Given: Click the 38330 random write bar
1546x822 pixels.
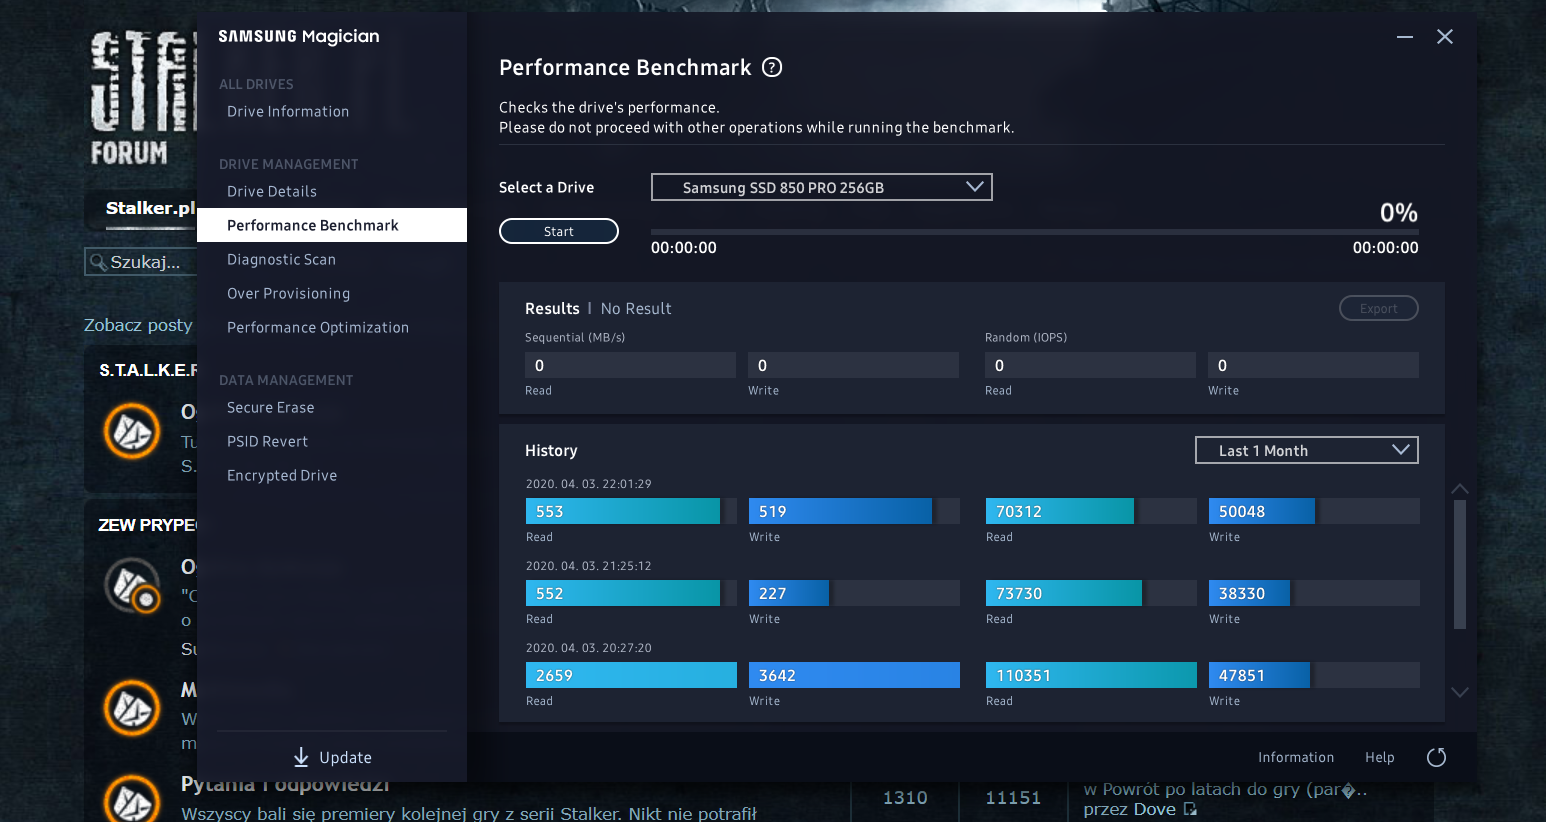Looking at the screenshot, I should pyautogui.click(x=1249, y=593).
